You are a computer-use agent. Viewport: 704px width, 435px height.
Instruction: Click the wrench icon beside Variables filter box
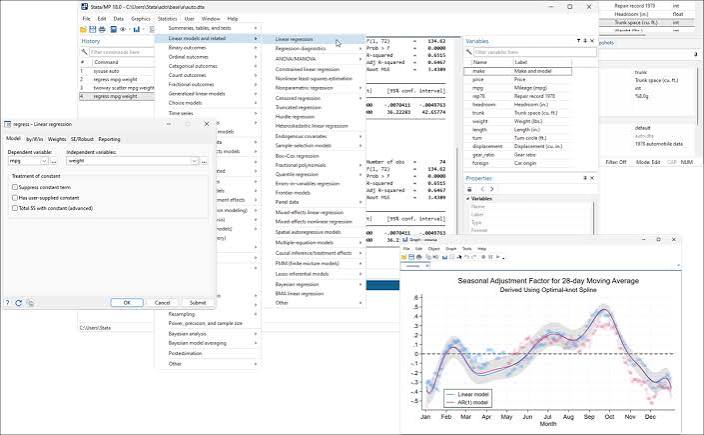(469, 52)
